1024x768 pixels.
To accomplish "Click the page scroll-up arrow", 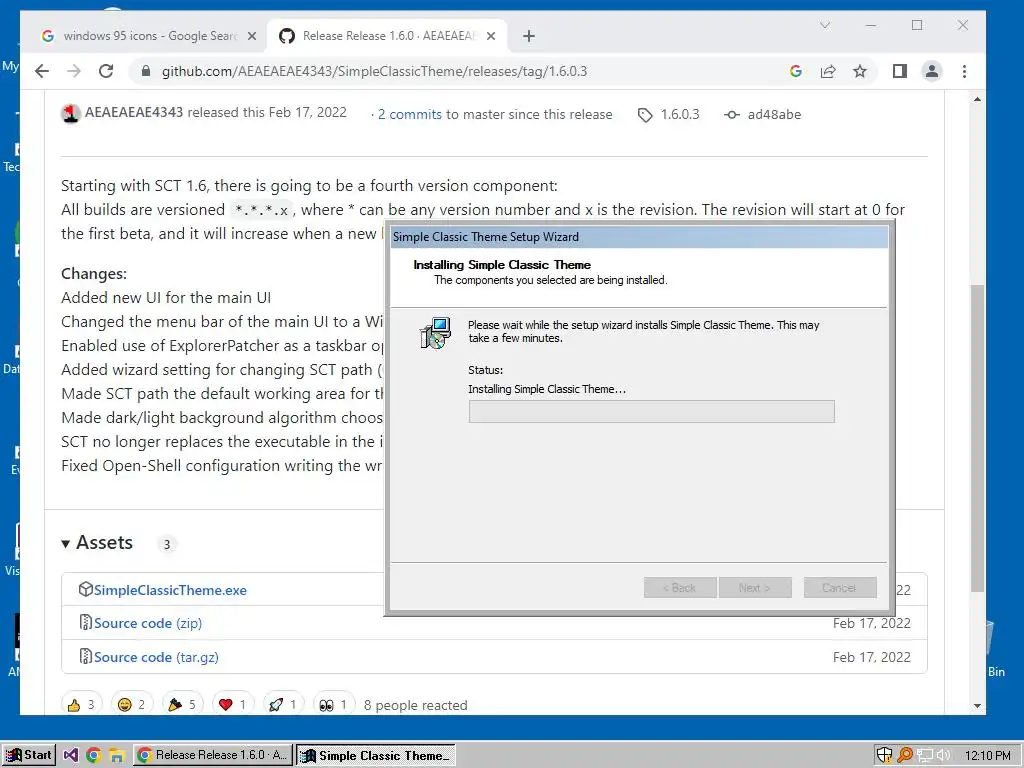I will 977,99.
